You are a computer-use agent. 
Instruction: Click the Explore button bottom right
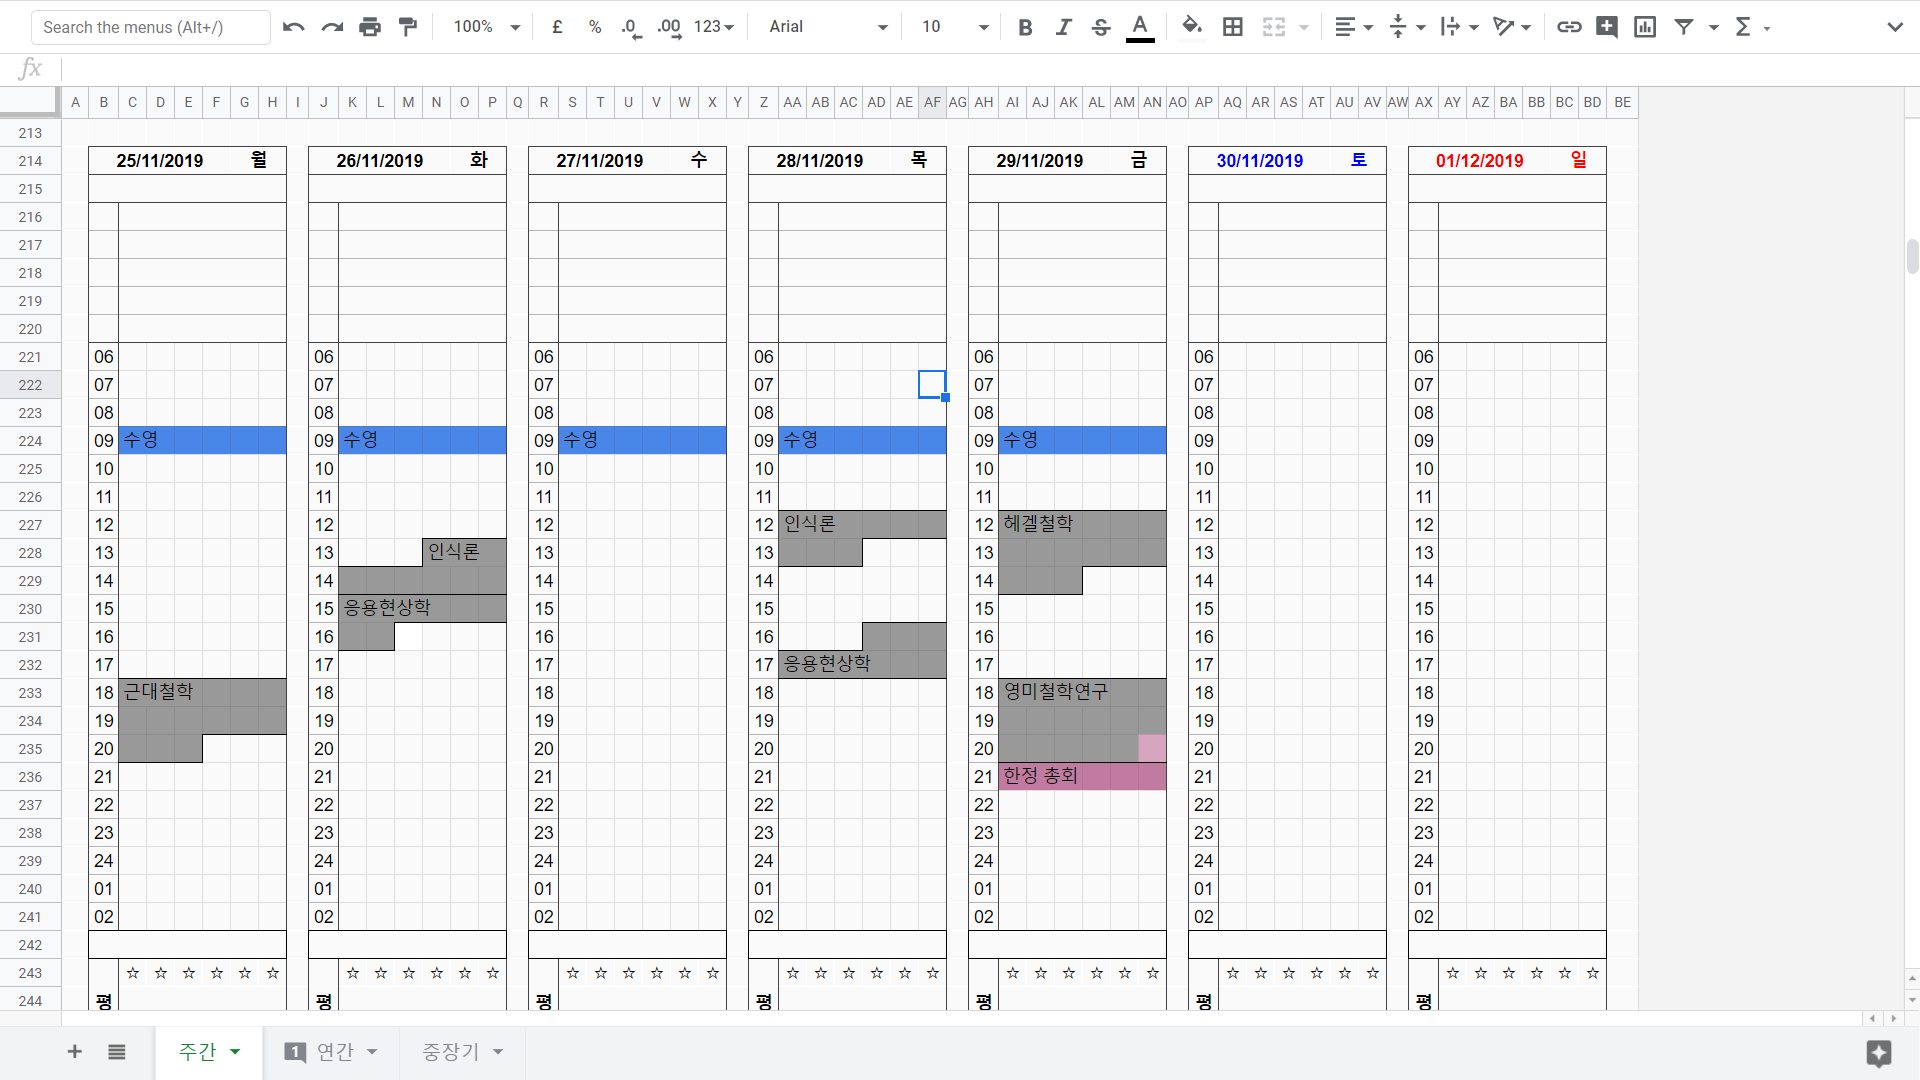(x=1878, y=1053)
